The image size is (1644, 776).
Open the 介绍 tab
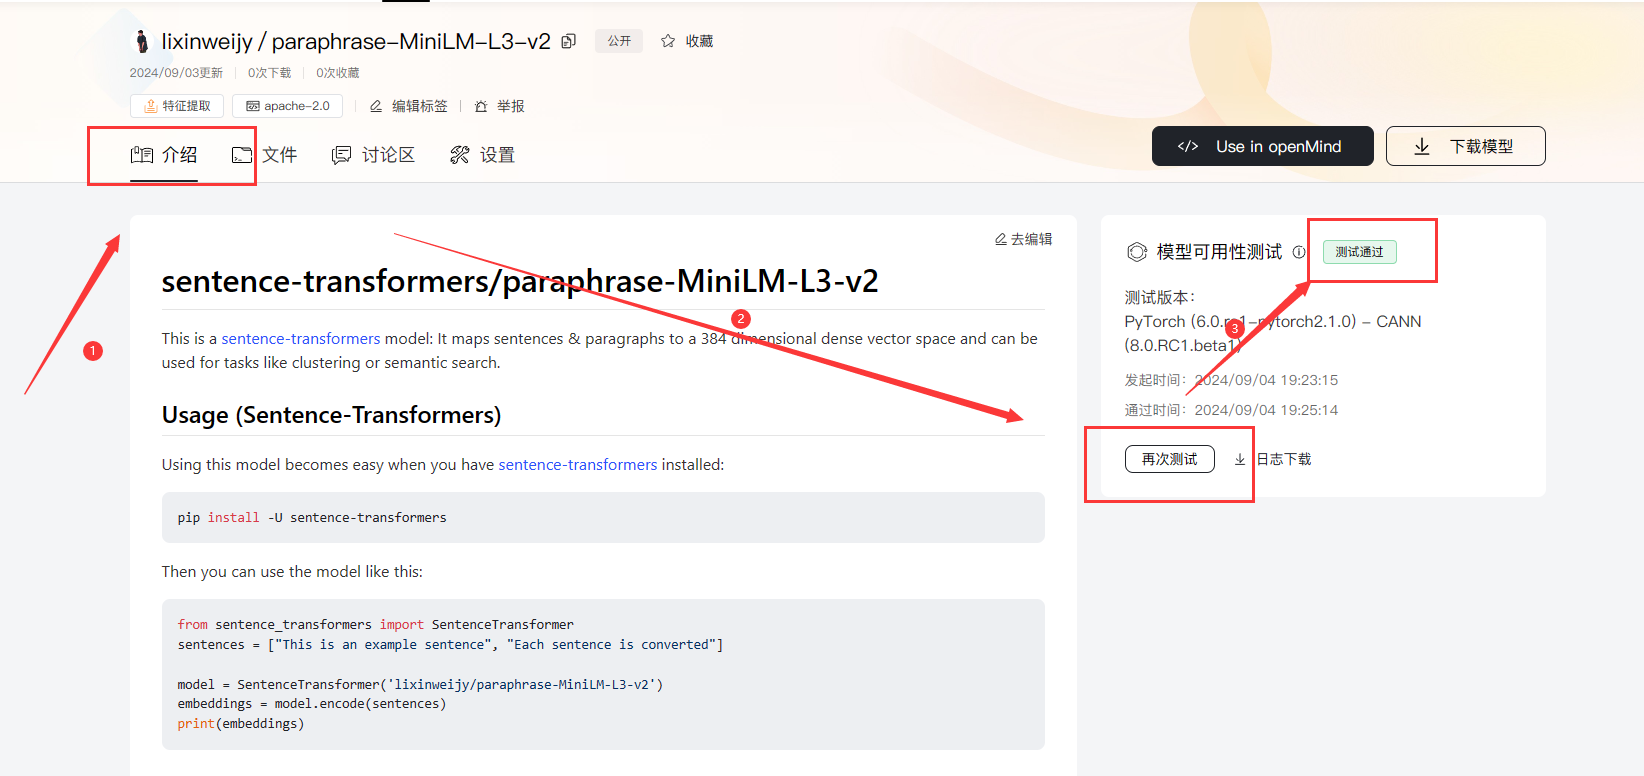click(x=164, y=155)
